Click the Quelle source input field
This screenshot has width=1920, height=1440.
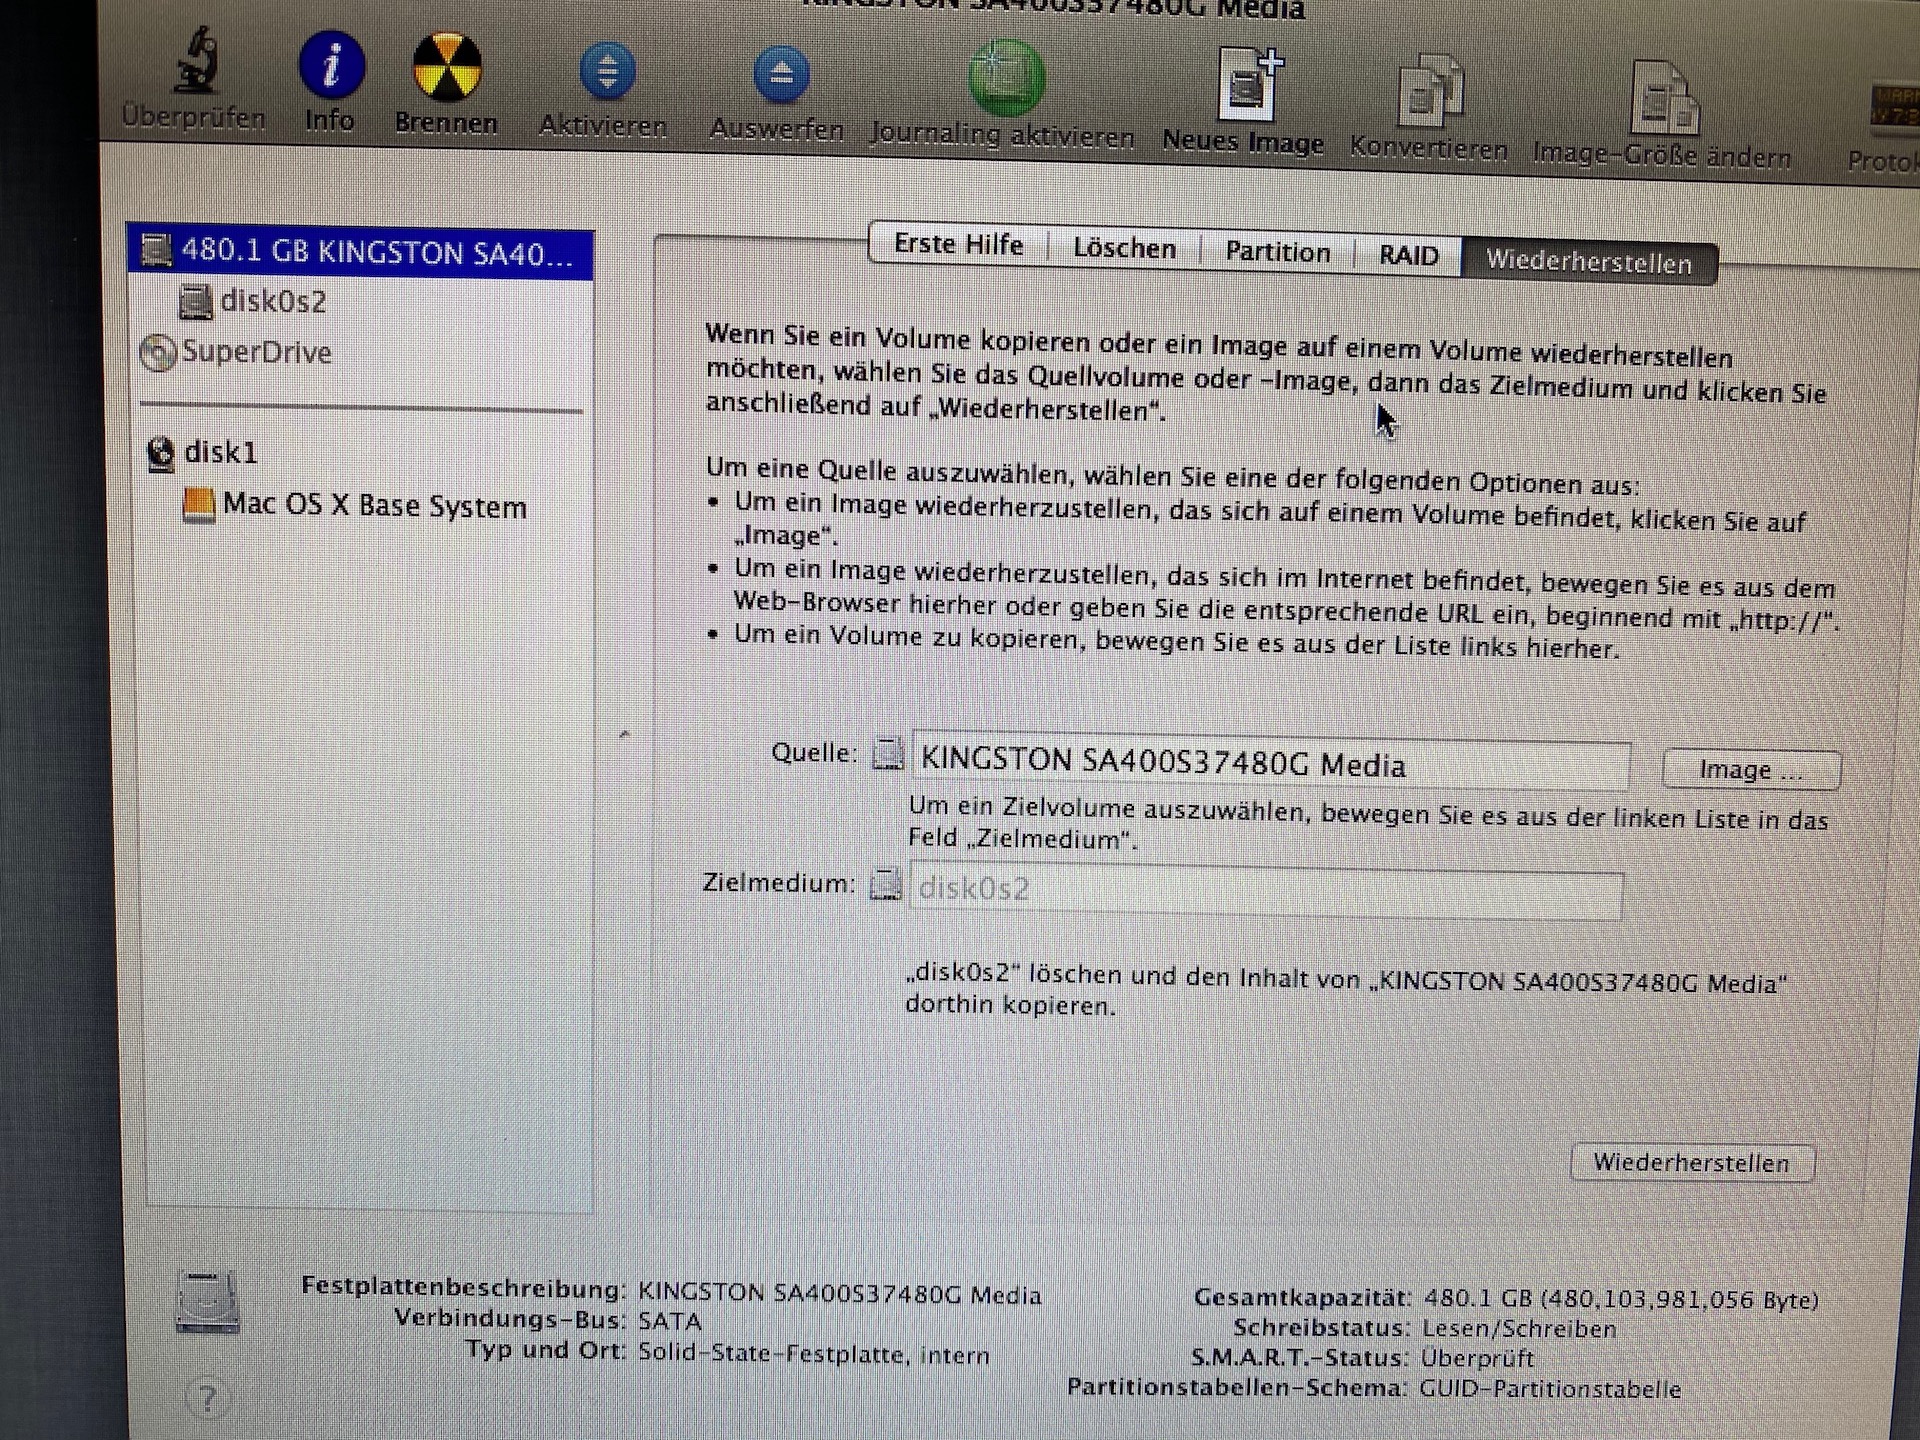[x=1268, y=764]
